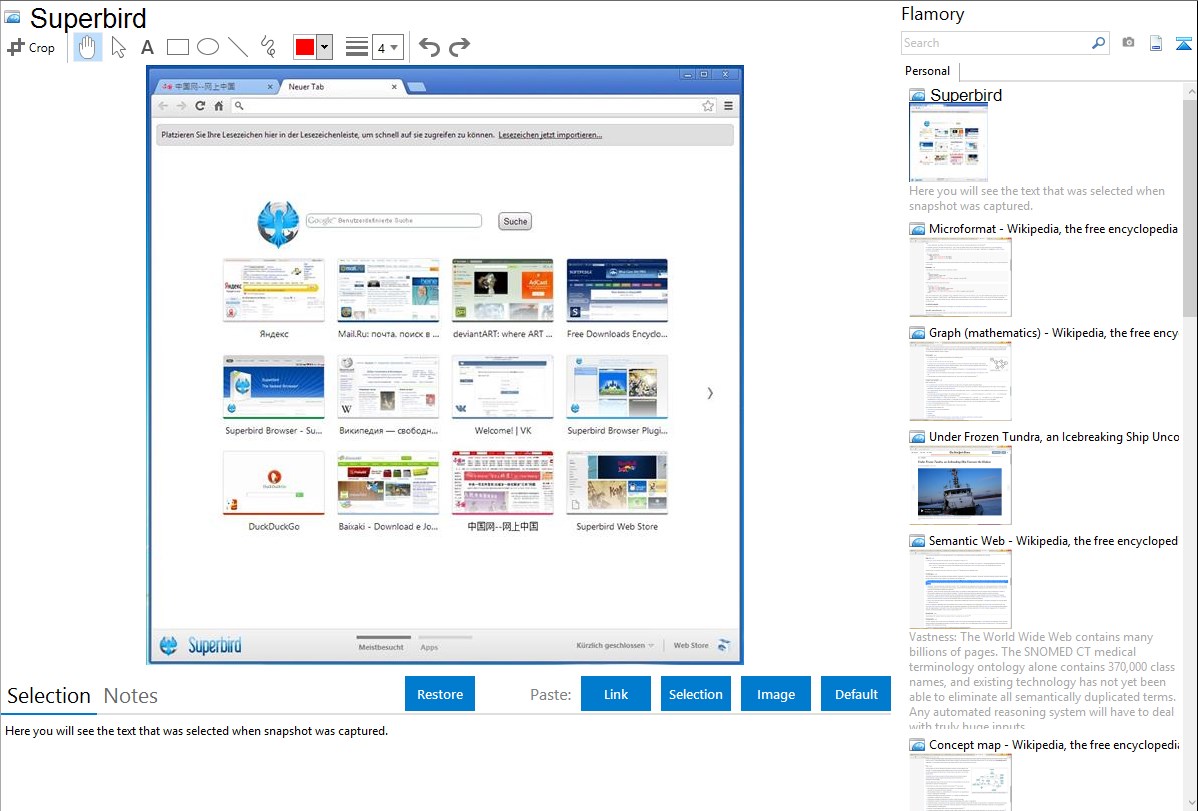Screen dimensions: 1198x811
Task: Click the blue icon right of document icon
Action: click(1183, 43)
